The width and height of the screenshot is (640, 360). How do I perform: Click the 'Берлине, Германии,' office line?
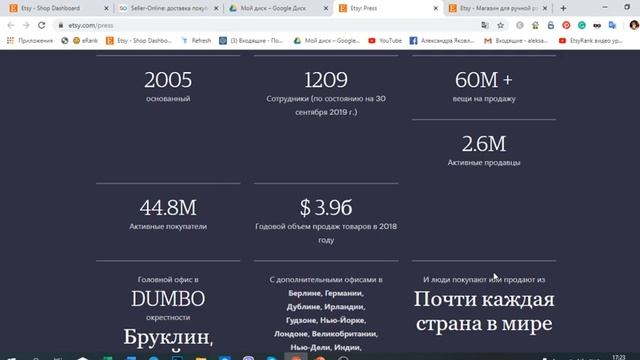(326, 293)
